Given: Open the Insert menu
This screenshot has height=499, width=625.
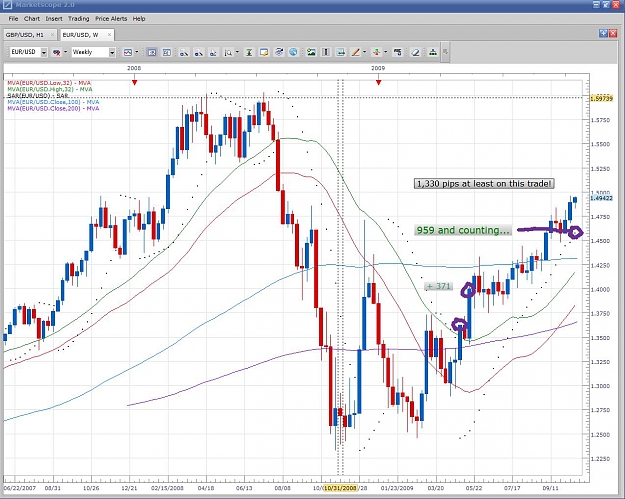Looking at the screenshot, I should tap(54, 19).
